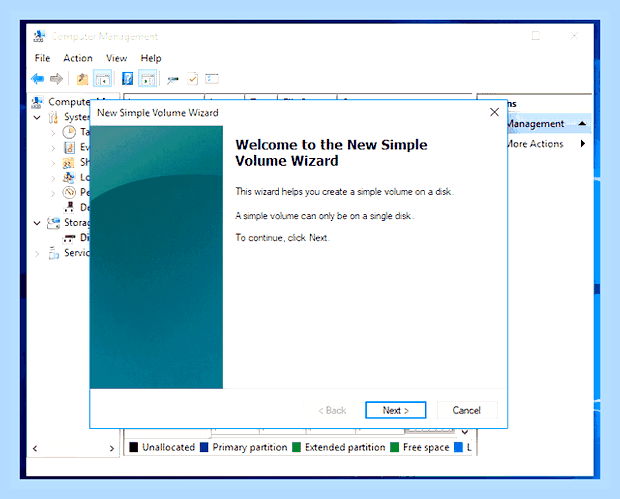The height and width of the screenshot is (499, 620).
Task: Click tree pane scroll left arrow
Action: click(x=35, y=448)
